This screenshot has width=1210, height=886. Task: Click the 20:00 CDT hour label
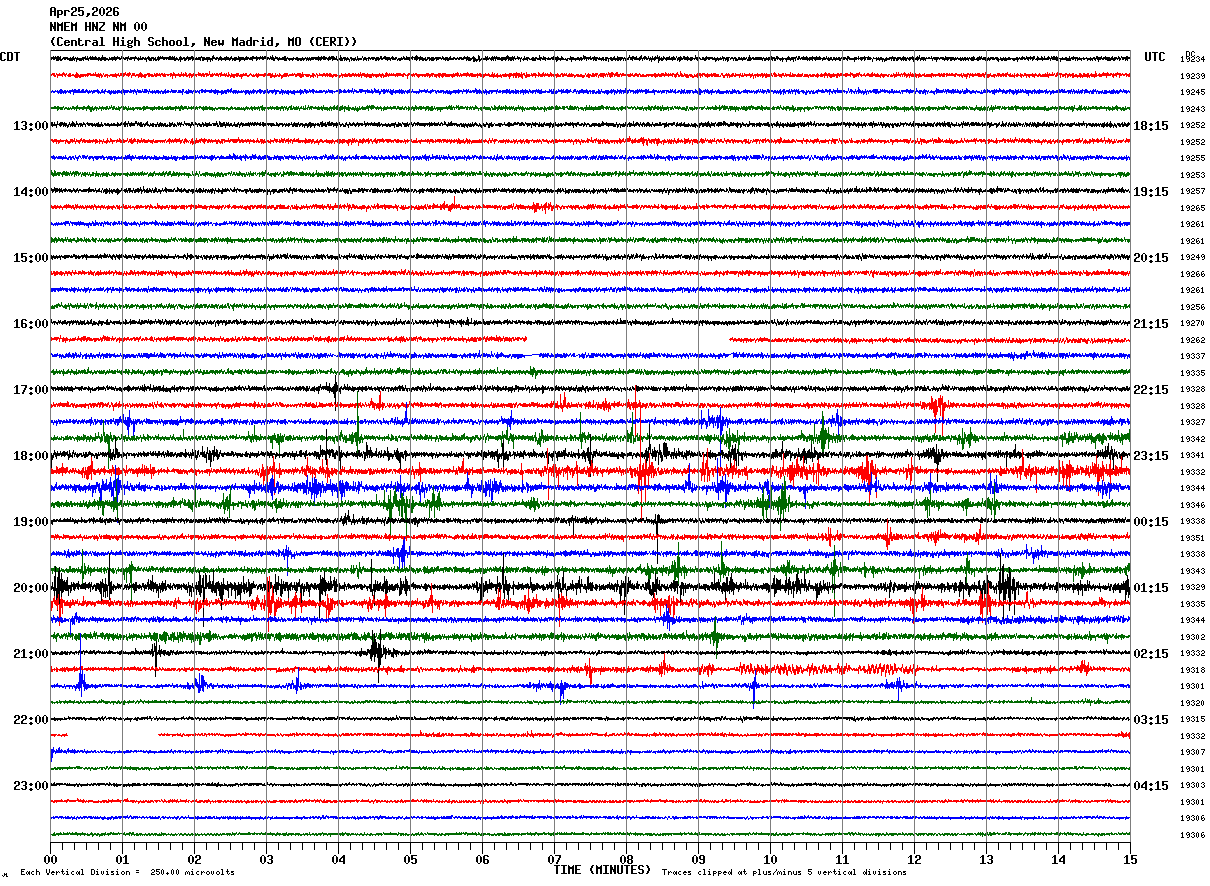click(x=30, y=588)
